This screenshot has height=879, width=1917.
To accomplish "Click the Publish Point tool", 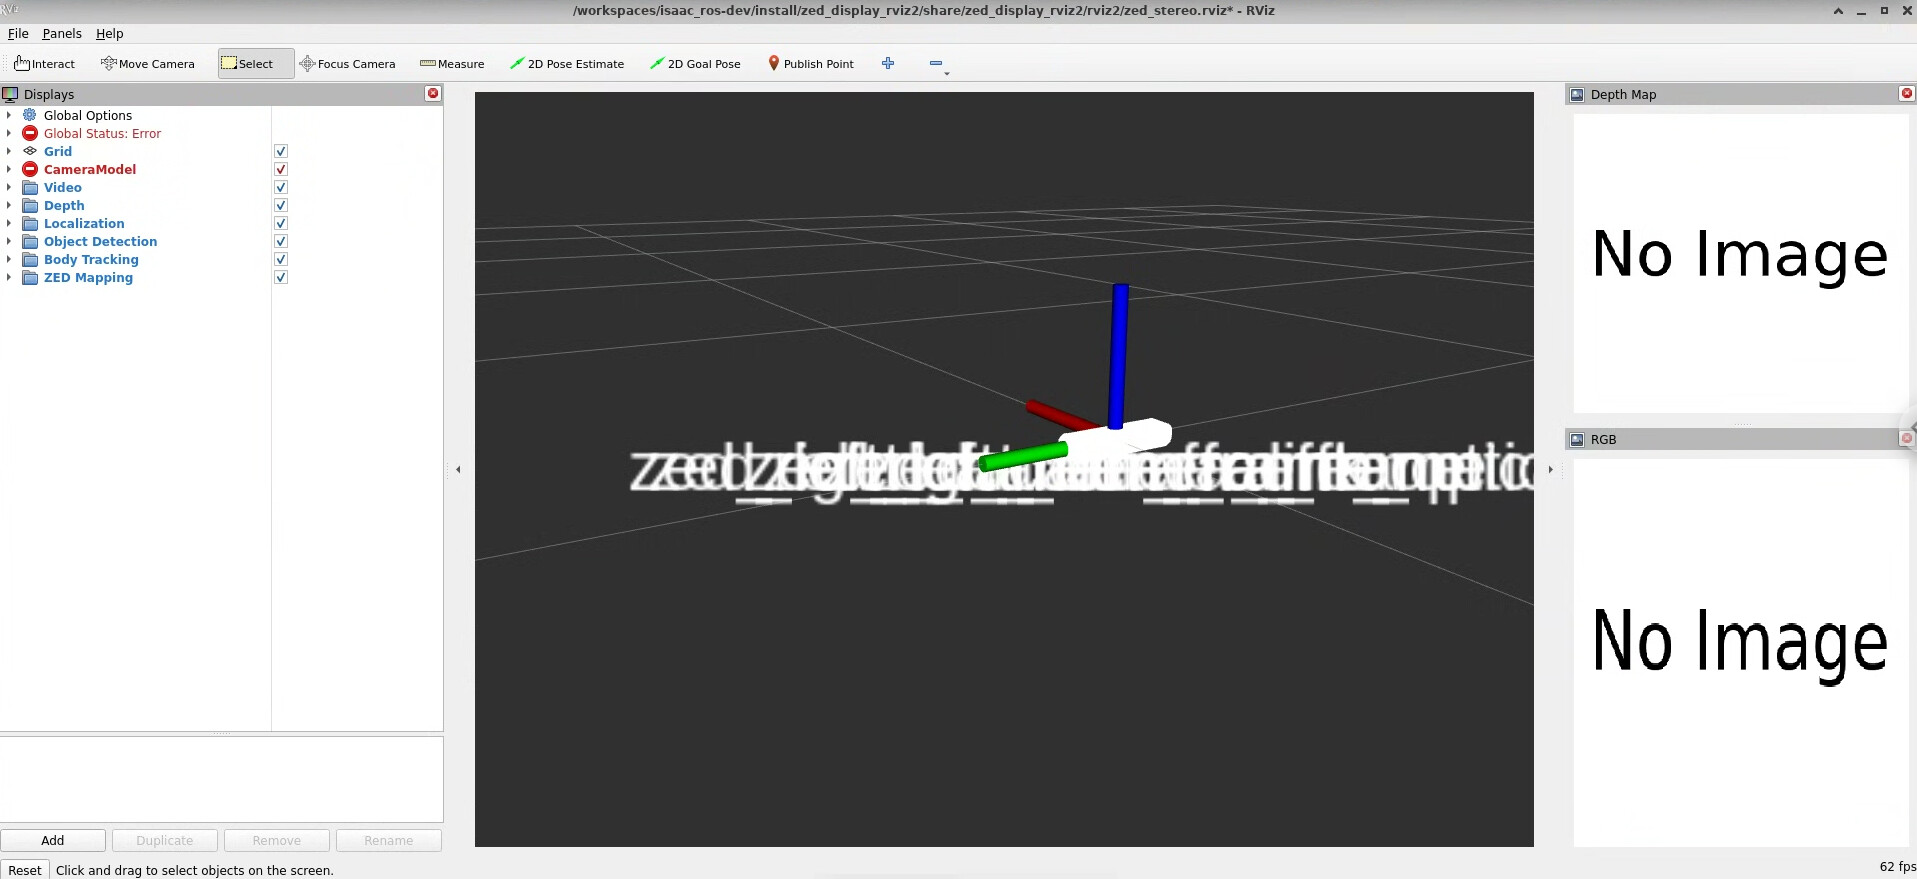I will 810,64.
